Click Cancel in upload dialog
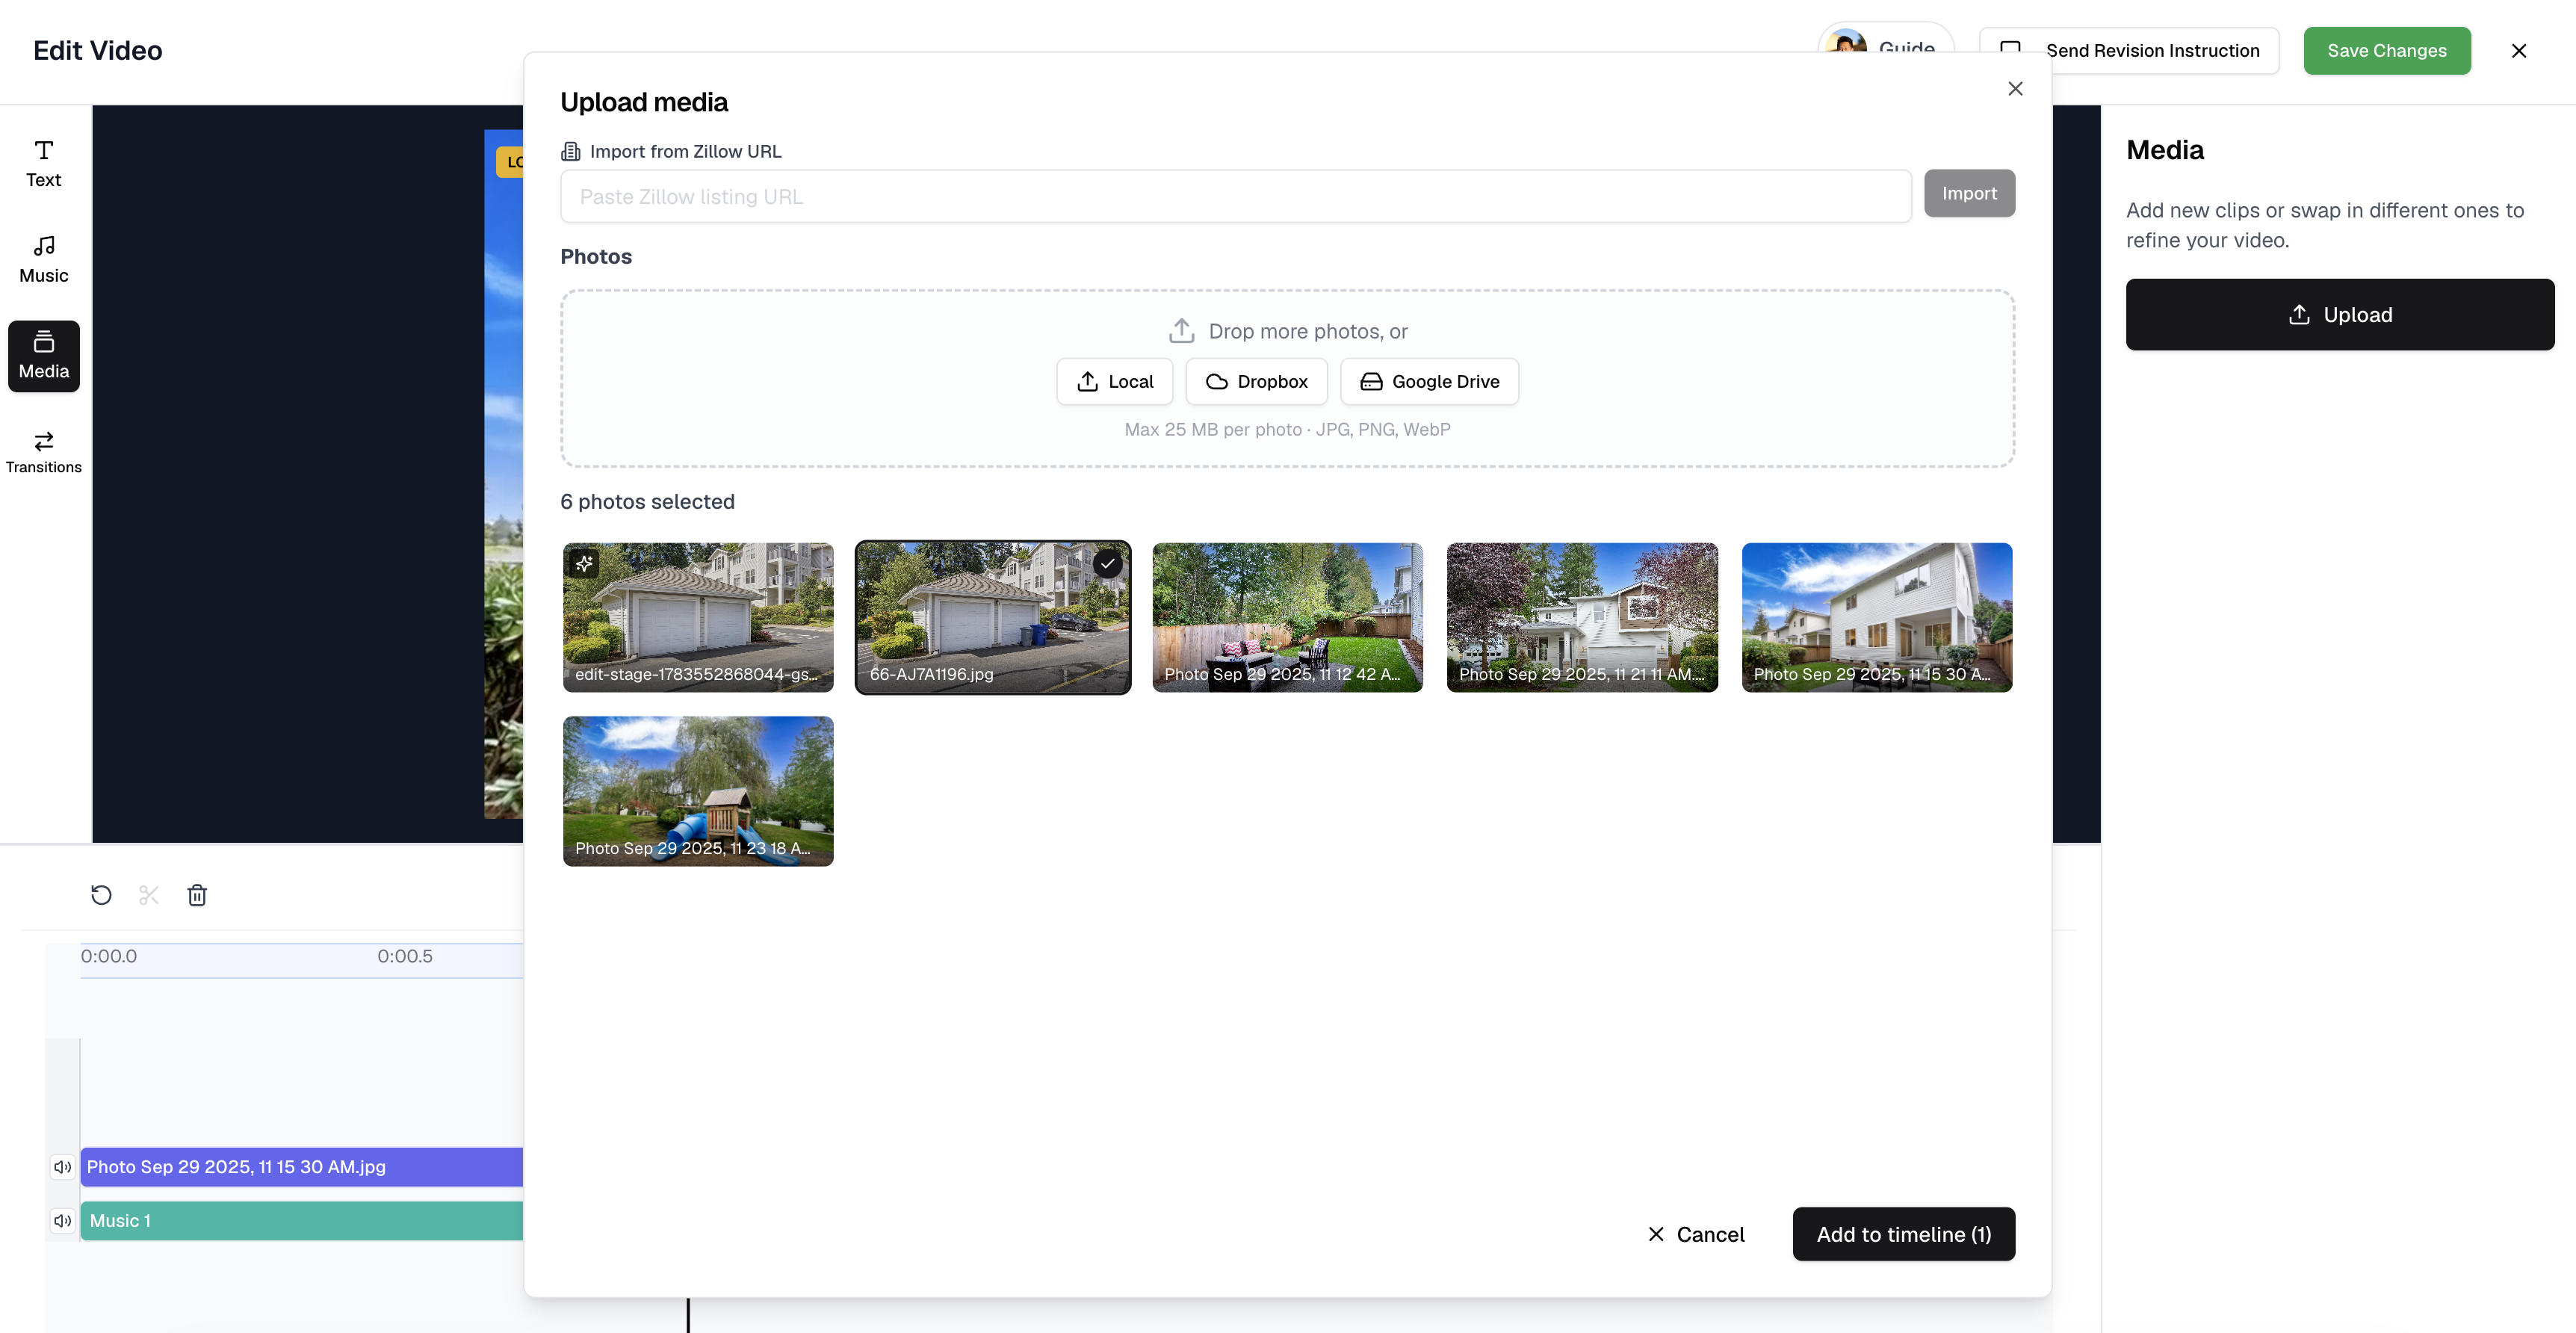The height and width of the screenshot is (1333, 2576). tap(1696, 1235)
